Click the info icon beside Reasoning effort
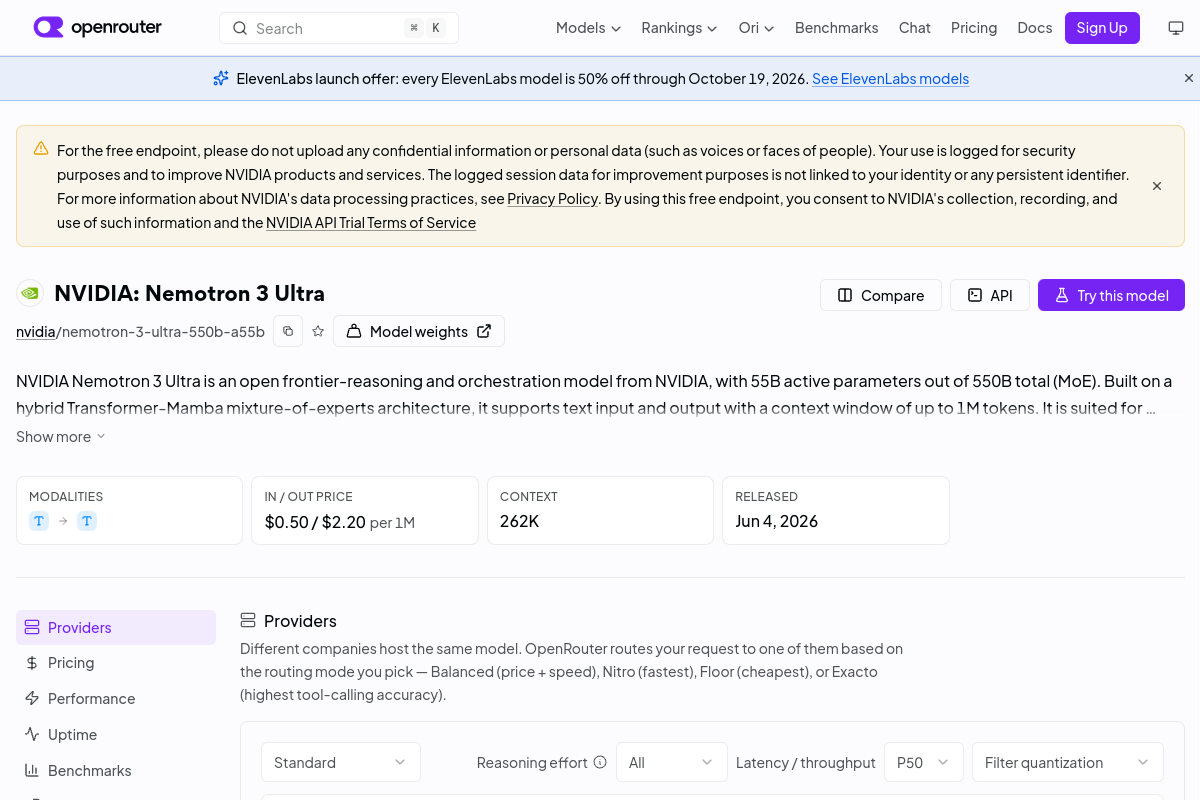This screenshot has height=800, width=1200. (x=600, y=762)
